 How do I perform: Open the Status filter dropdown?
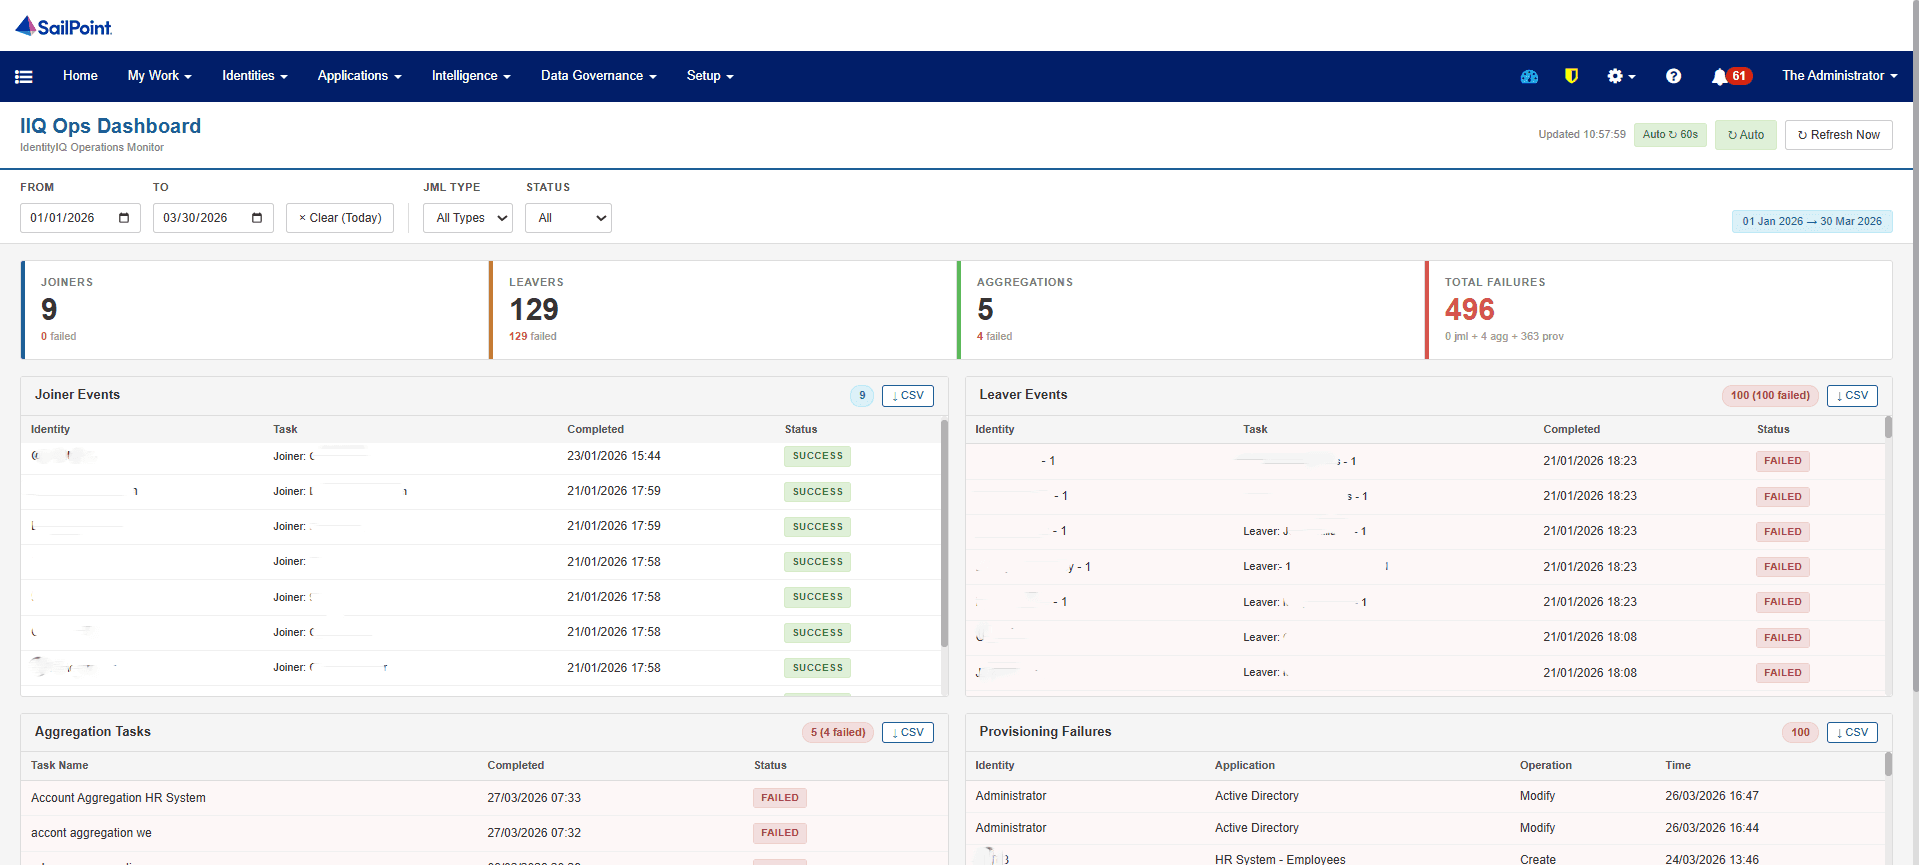coord(568,218)
